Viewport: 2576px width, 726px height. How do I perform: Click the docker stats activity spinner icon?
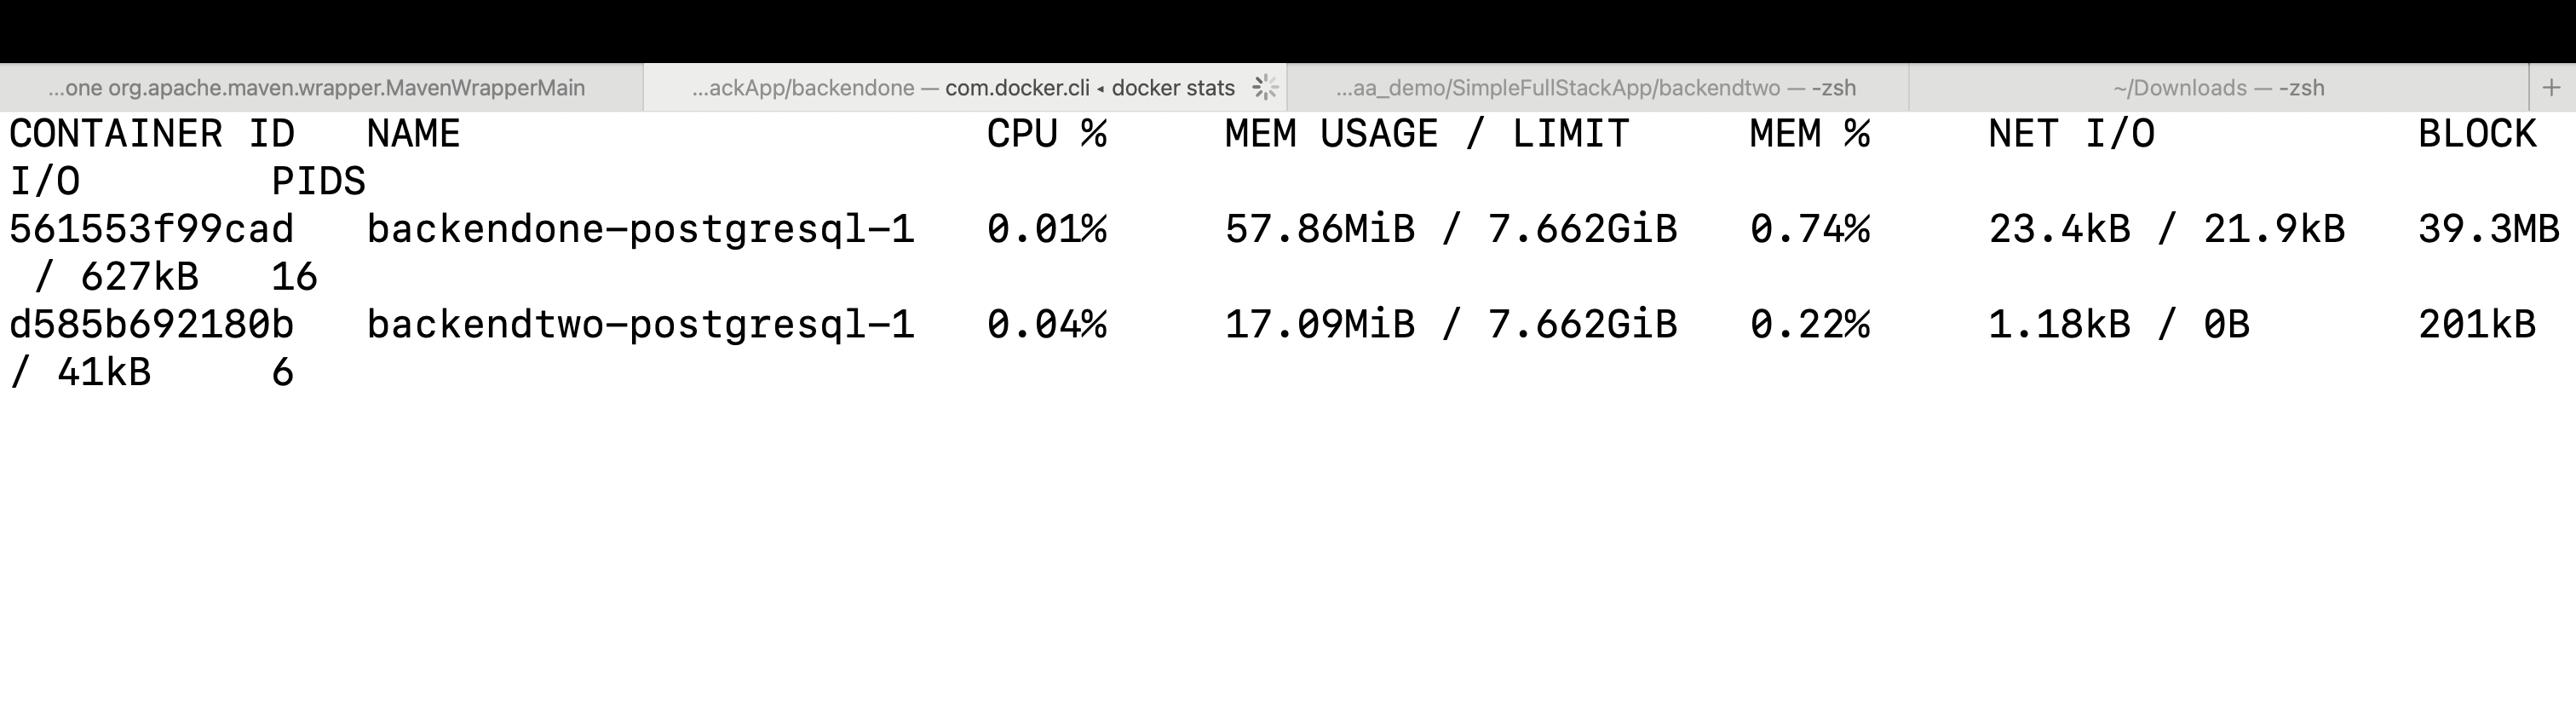1265,88
